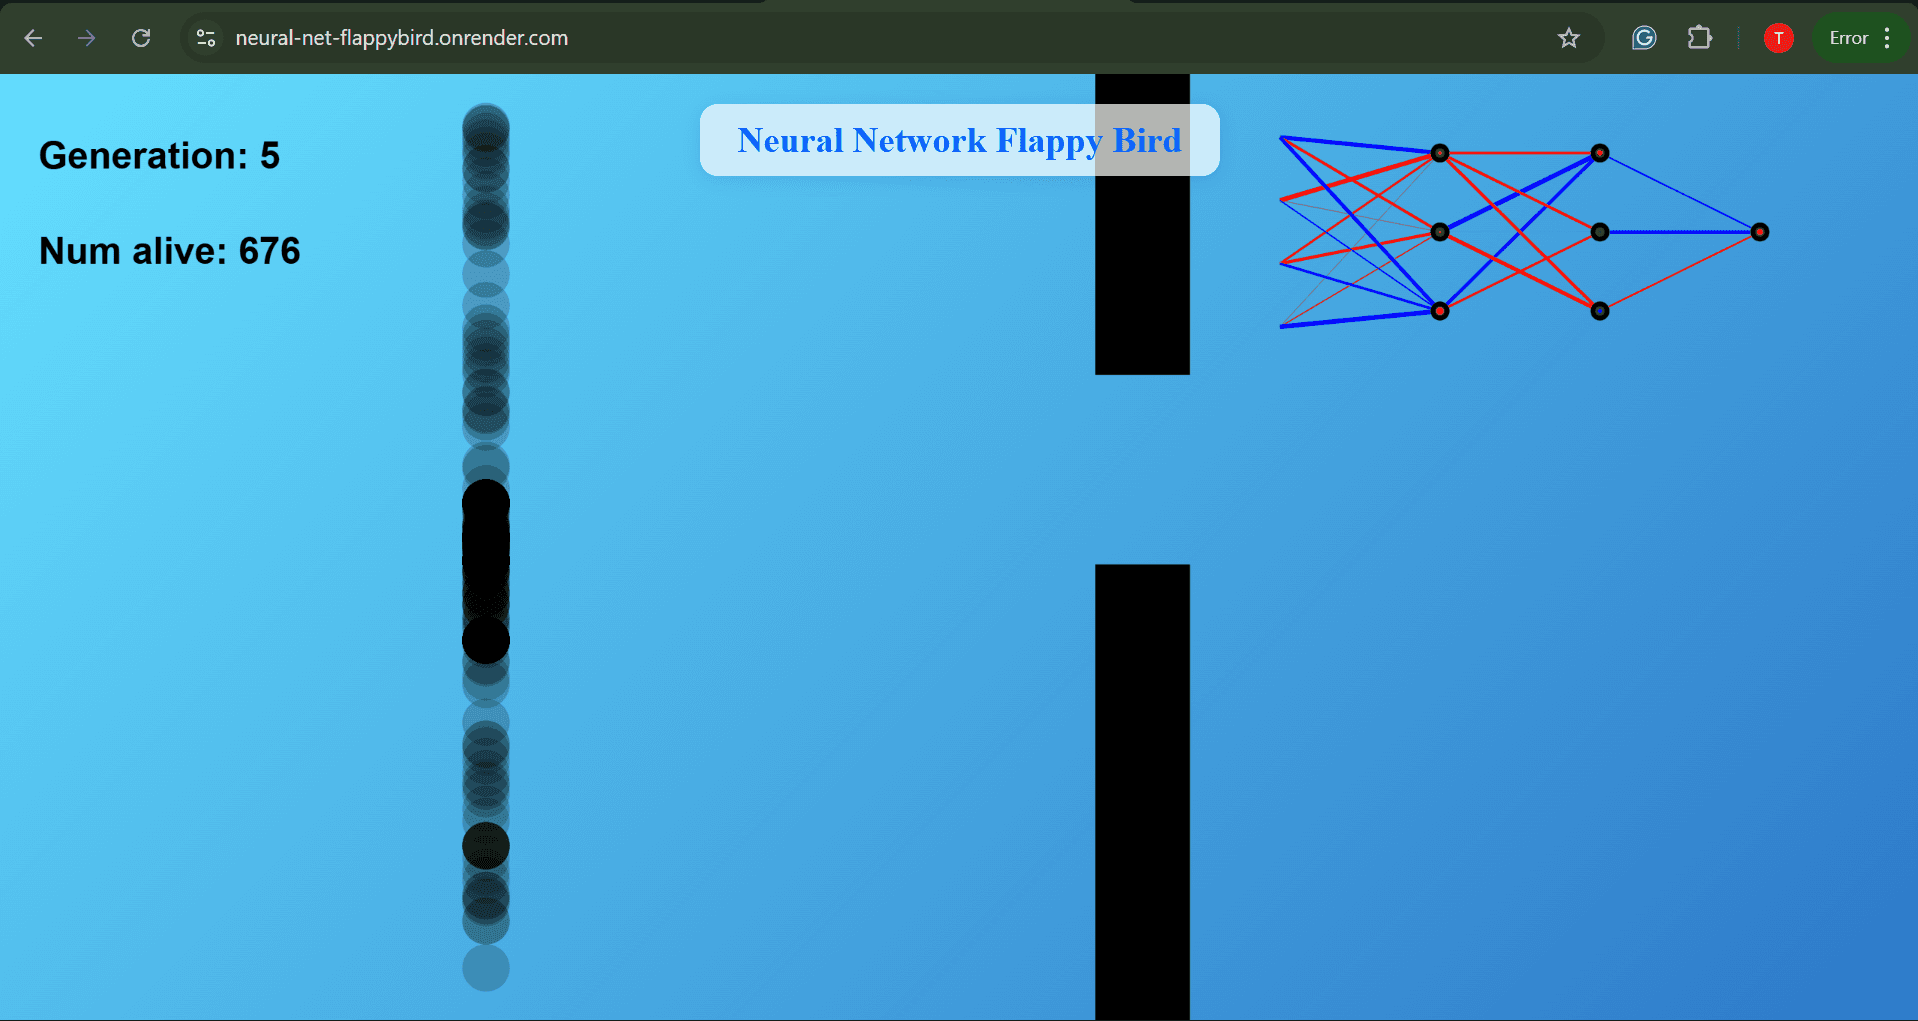Open the Grammarly extension

point(1643,38)
